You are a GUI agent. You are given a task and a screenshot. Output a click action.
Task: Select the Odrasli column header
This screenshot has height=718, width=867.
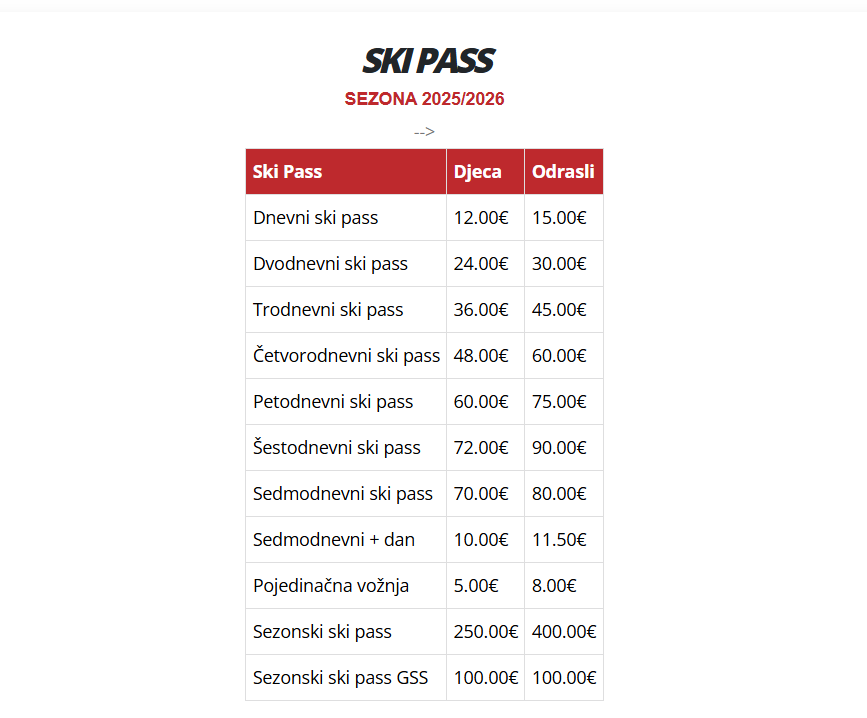(563, 171)
